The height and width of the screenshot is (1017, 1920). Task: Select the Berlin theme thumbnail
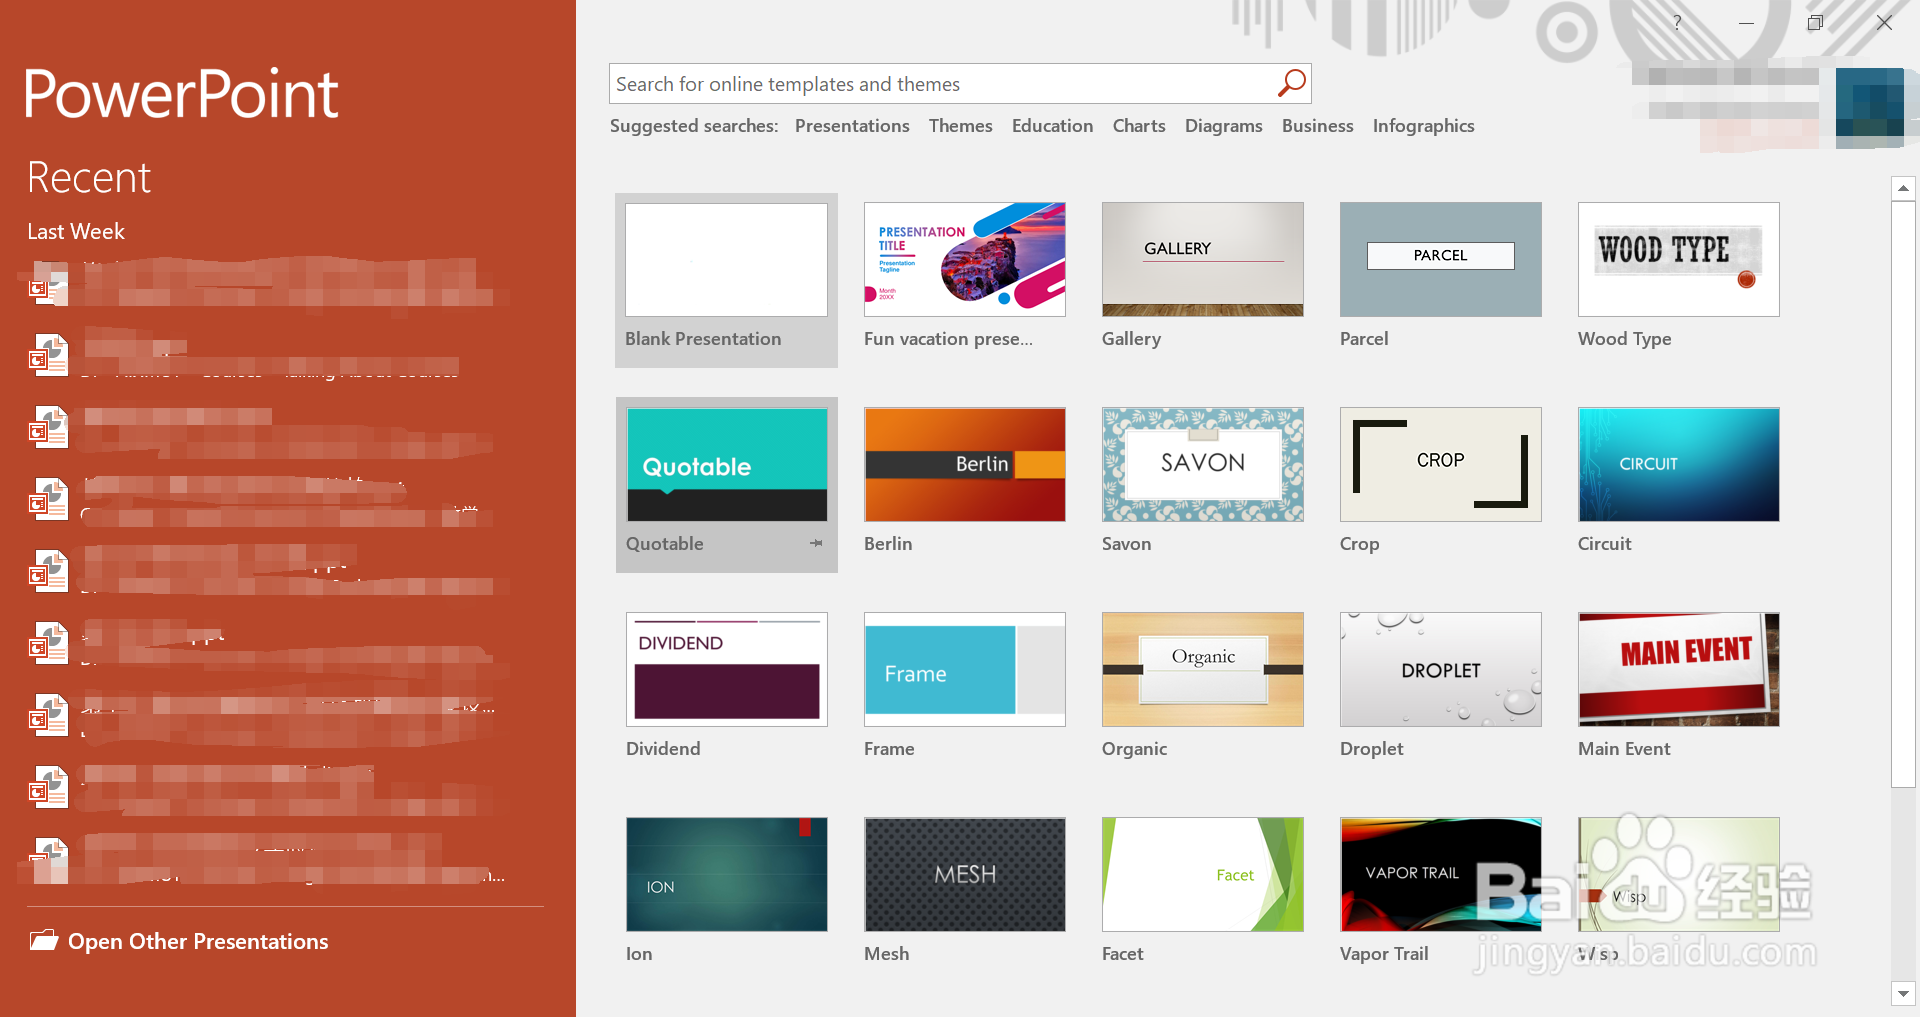964,465
